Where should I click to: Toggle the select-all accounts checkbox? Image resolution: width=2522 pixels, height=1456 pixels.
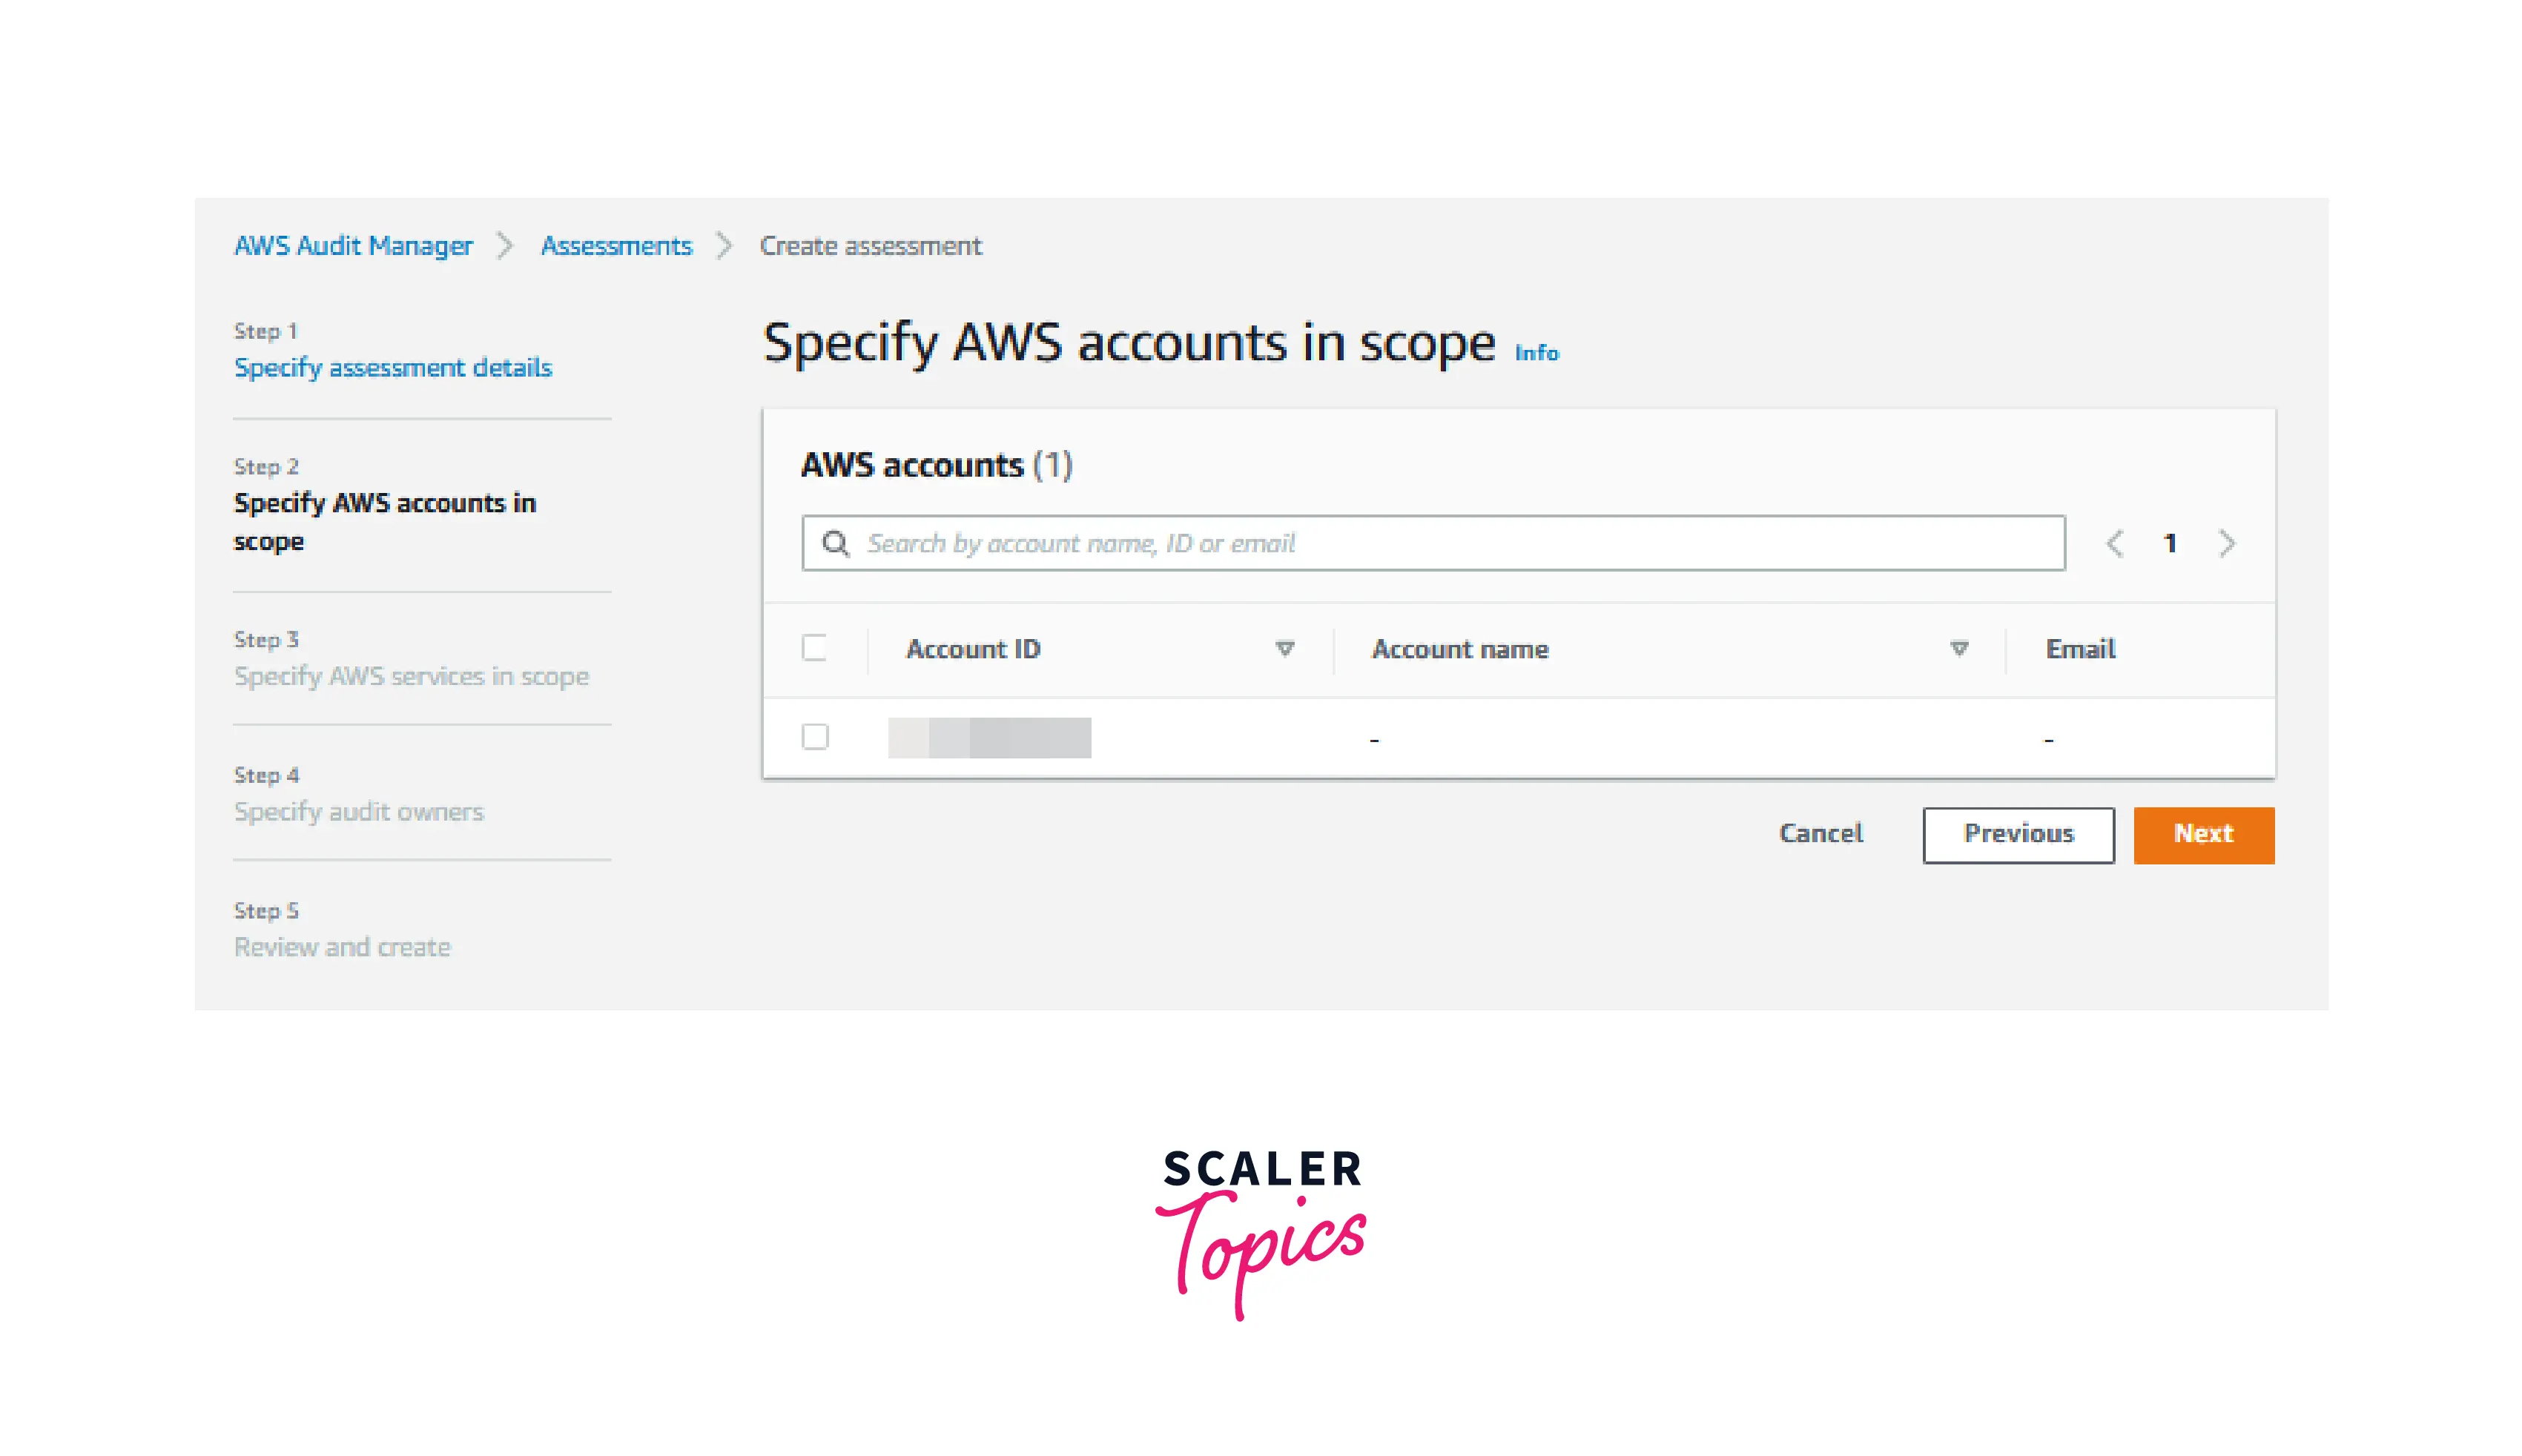pos(814,648)
